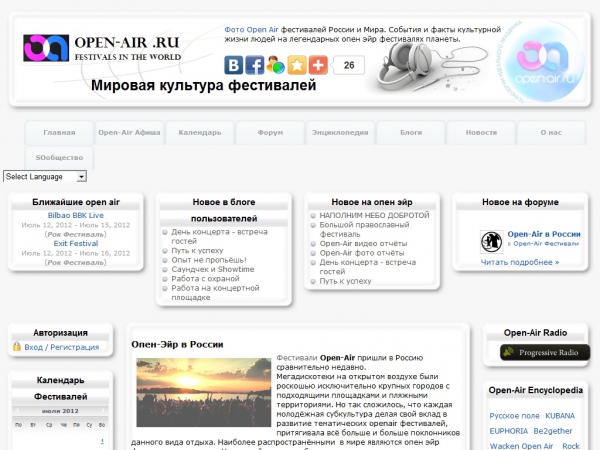Open blog post Работа с охраной
This screenshot has width=600, height=450.
[x=205, y=279]
